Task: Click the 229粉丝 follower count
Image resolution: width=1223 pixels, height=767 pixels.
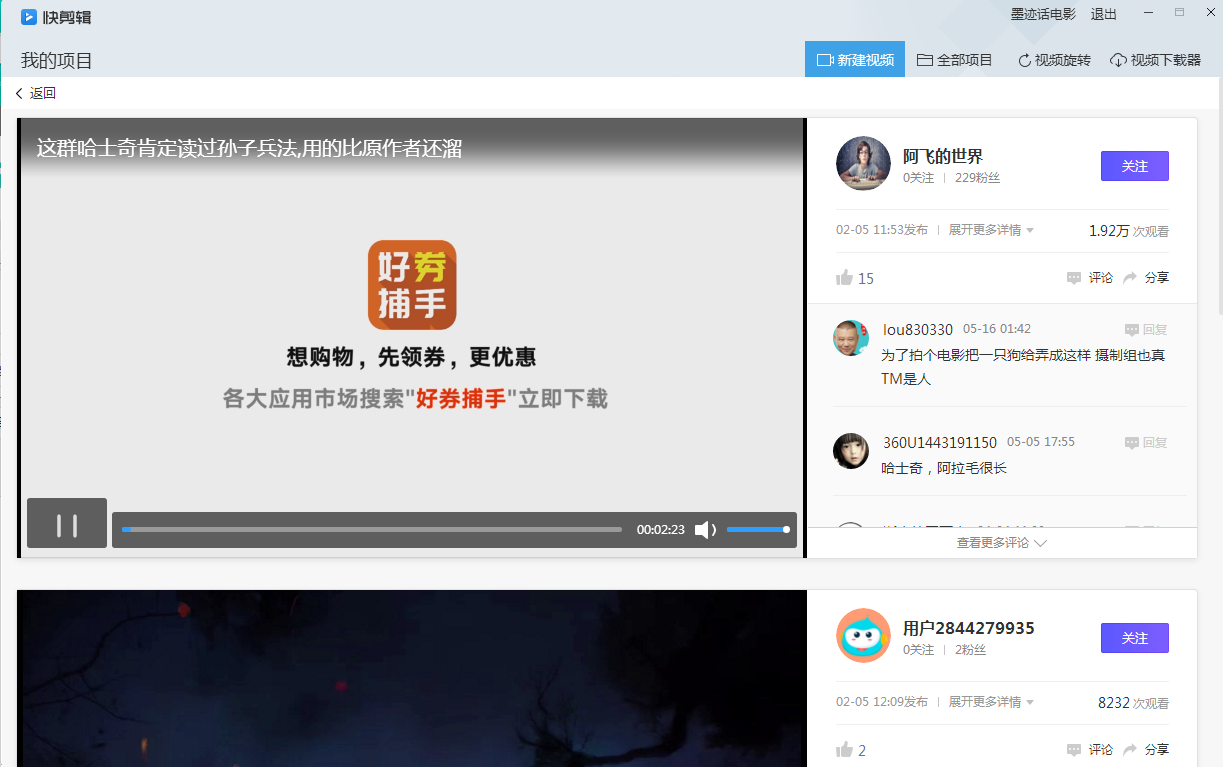Action: point(977,178)
